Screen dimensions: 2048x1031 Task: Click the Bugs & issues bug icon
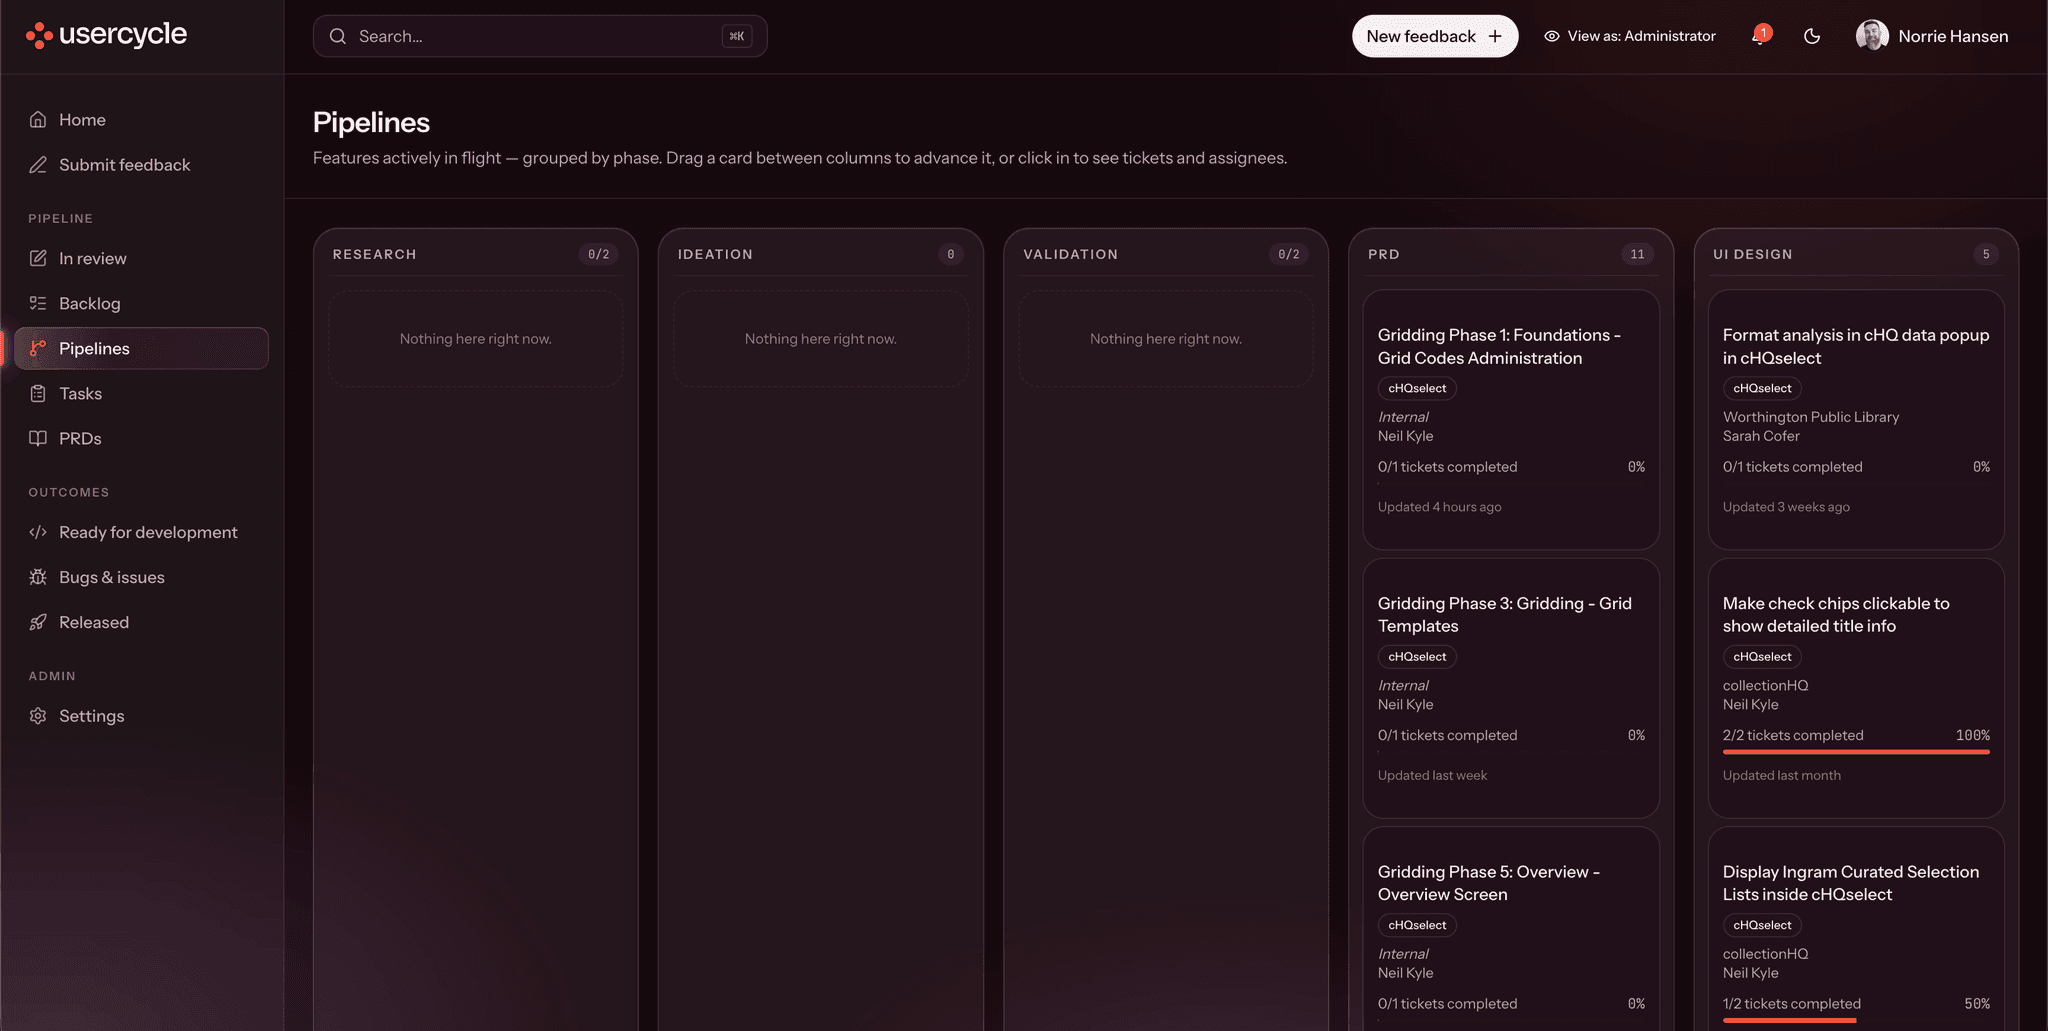[38, 578]
